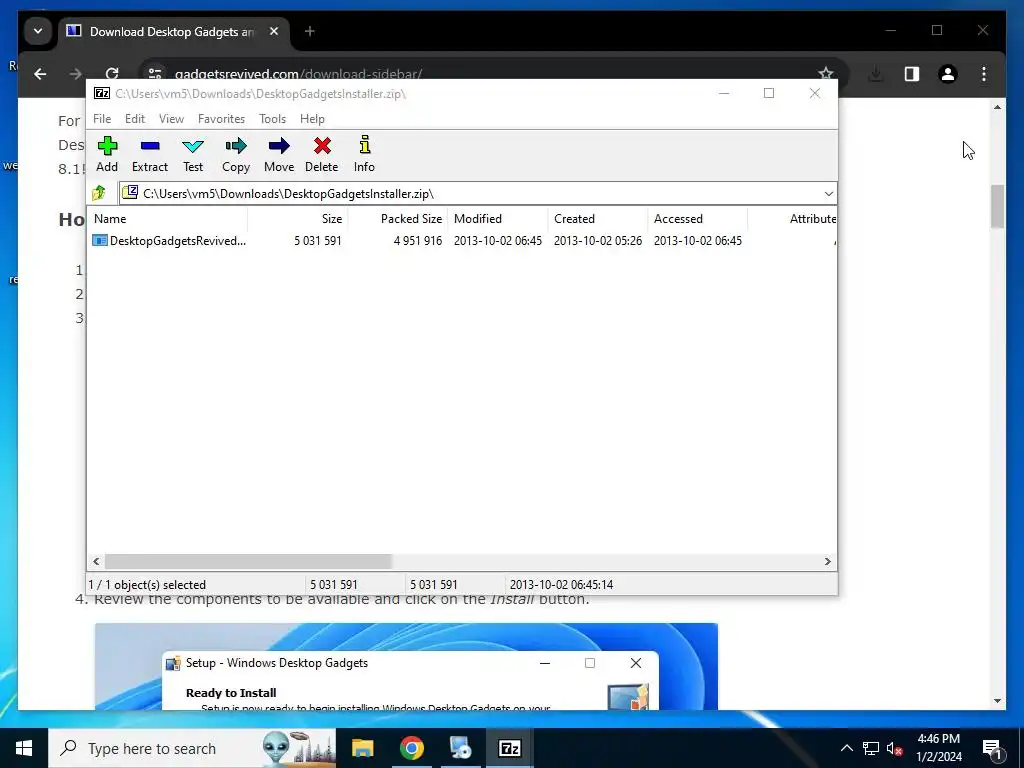Open the 7-Zip File menu
Screen dimensions: 1024x768
tap(102, 119)
